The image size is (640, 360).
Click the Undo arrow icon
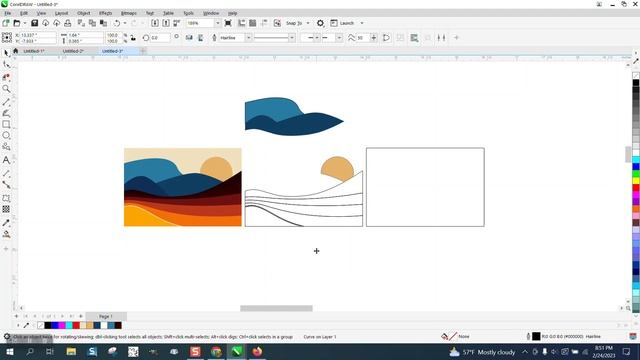[x=117, y=23]
